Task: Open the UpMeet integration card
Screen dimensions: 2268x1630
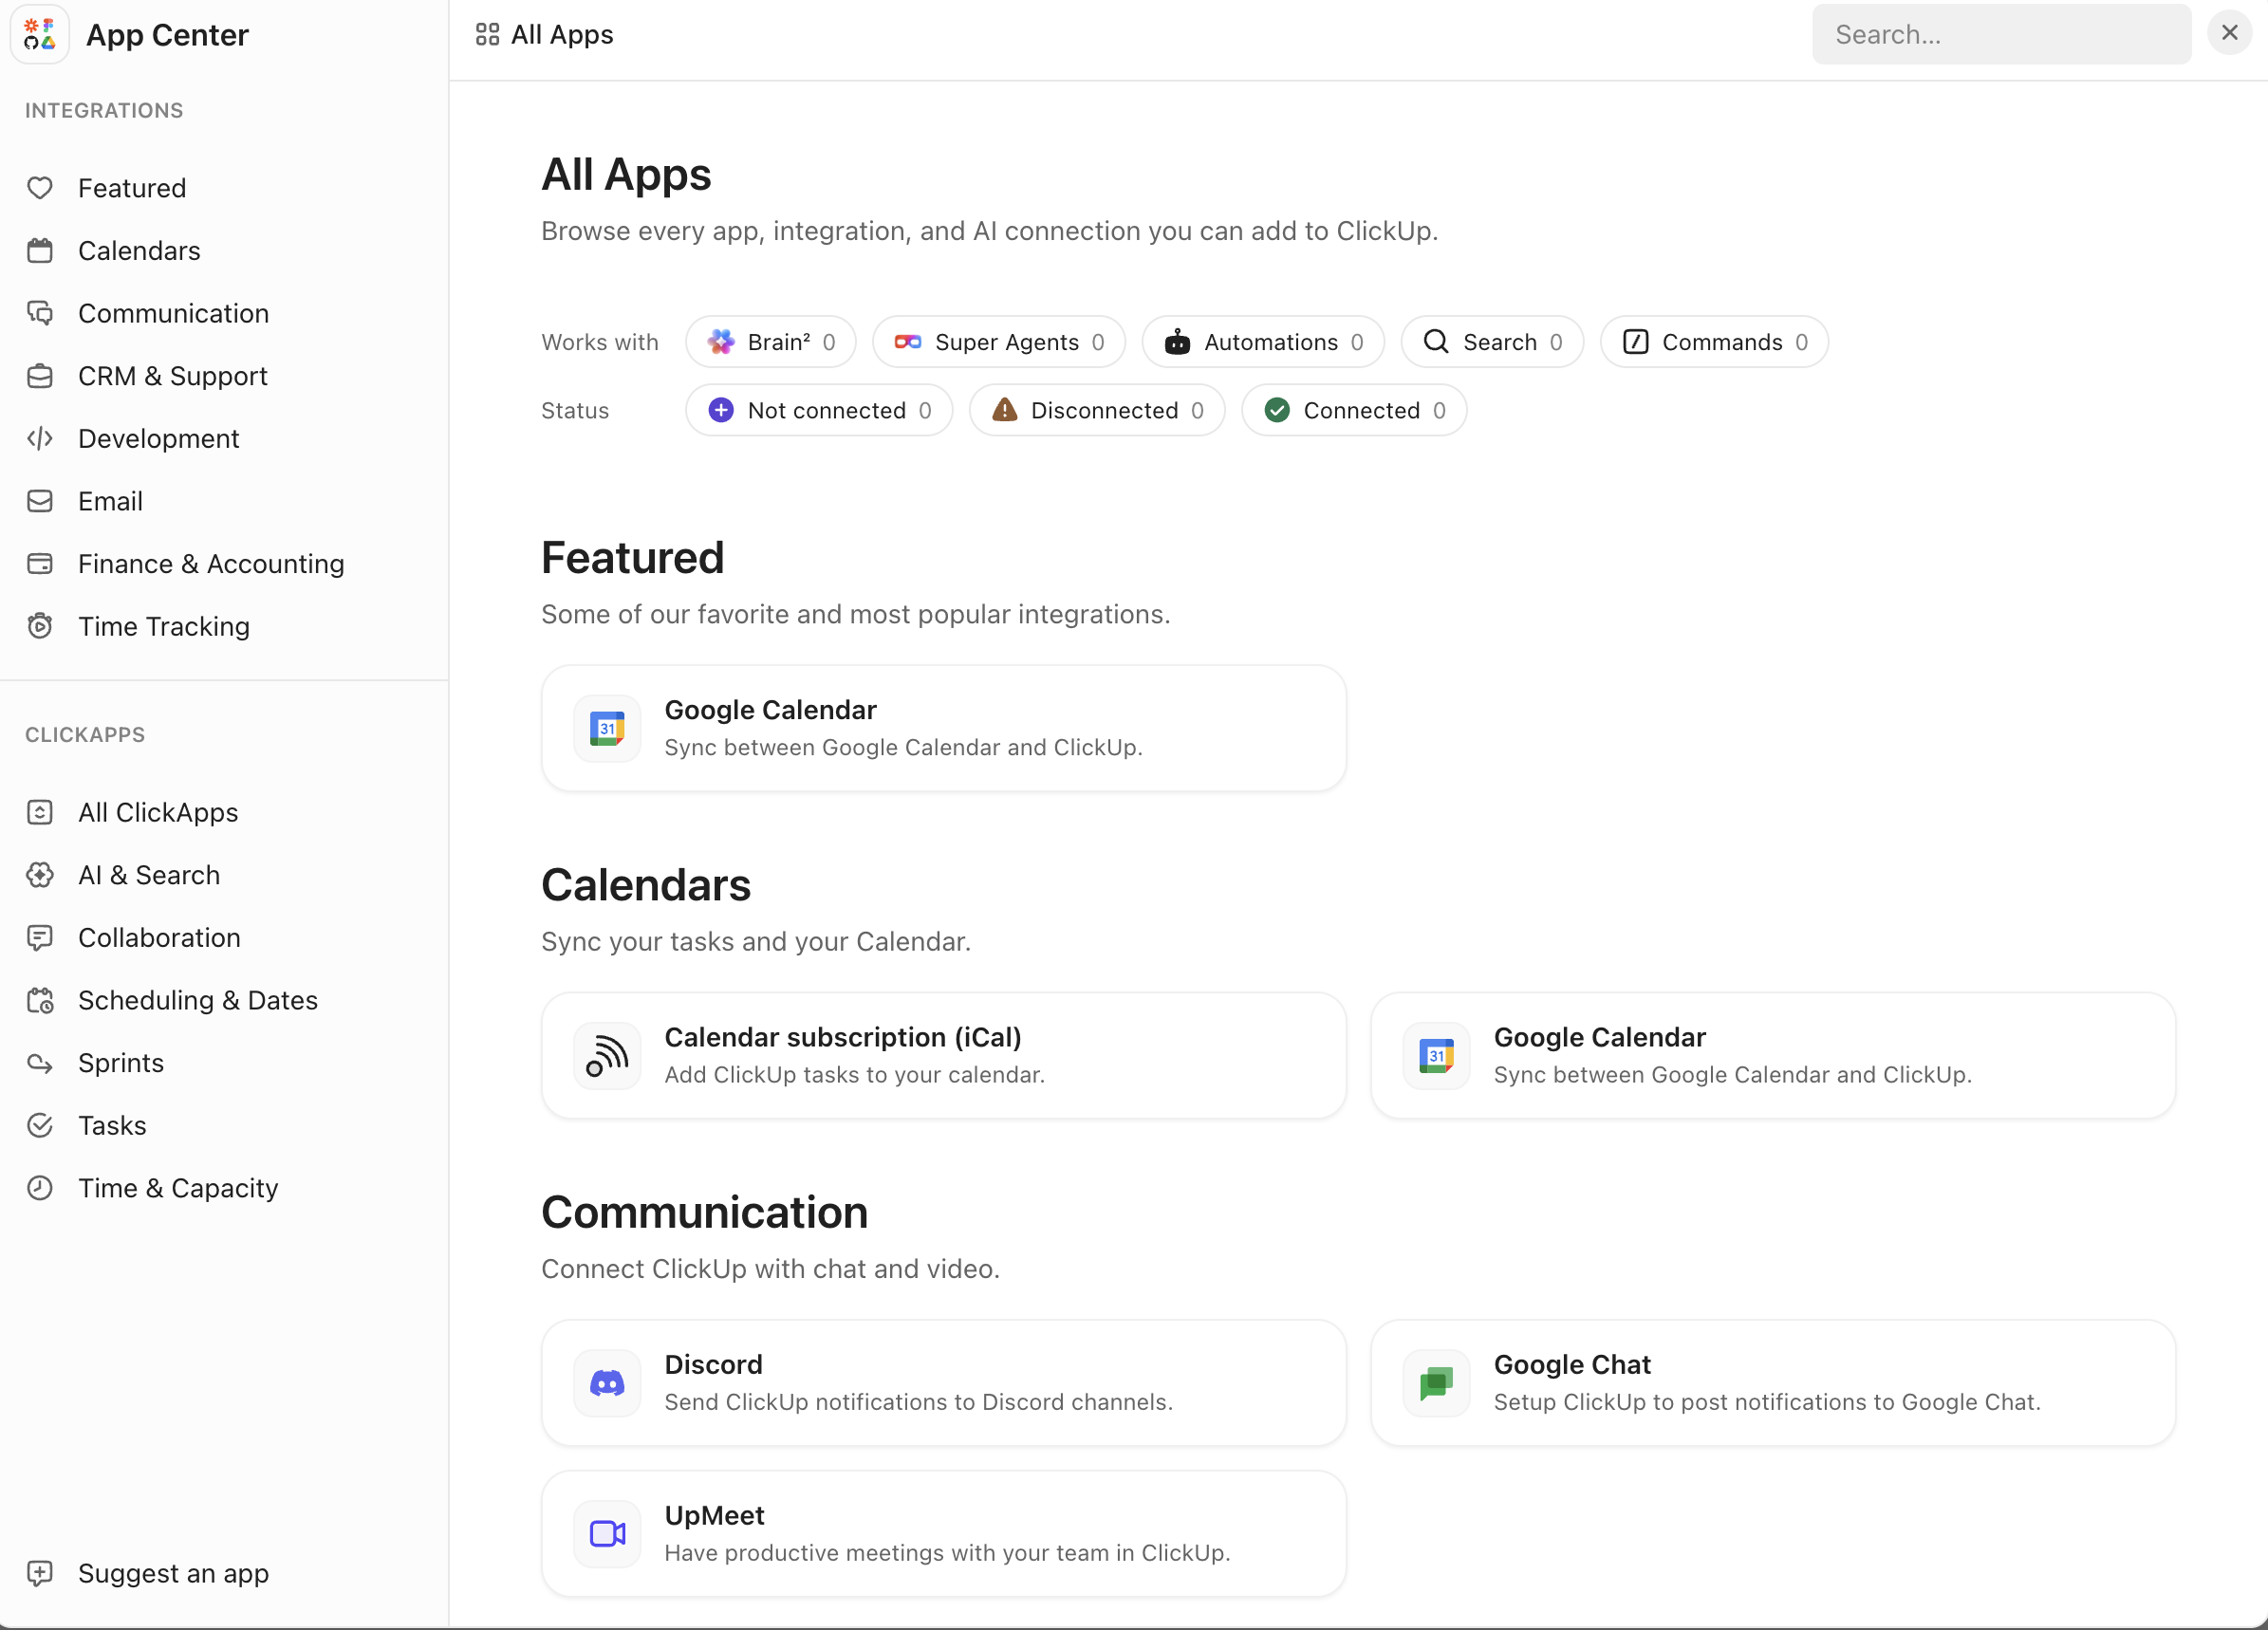Action: click(943, 1534)
